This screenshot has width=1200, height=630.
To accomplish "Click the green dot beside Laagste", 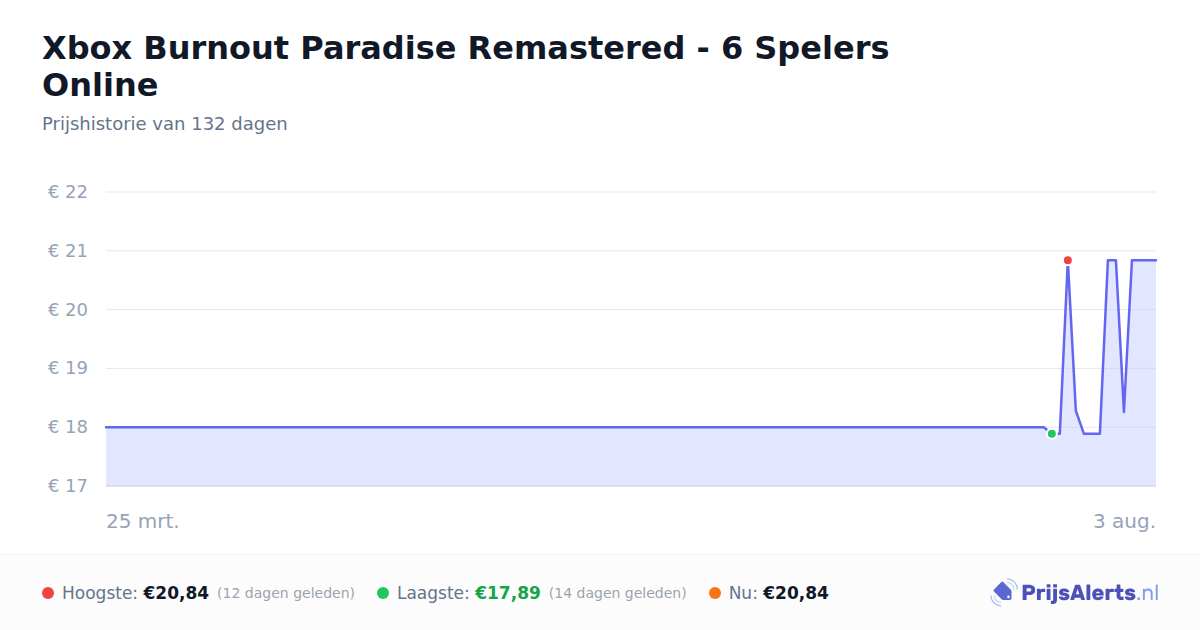I will click(383, 593).
